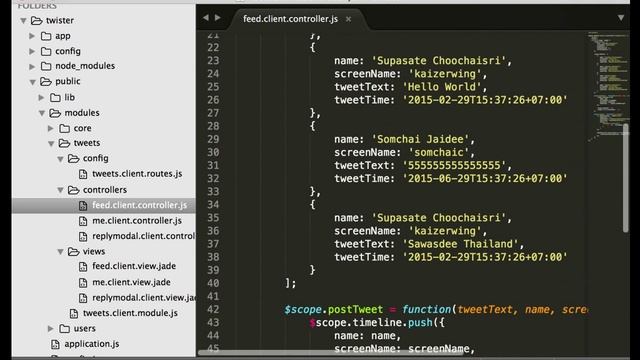Image resolution: width=640 pixels, height=360 pixels.
Task: Open replymodal.client.view.jade file
Action: [x=144, y=298]
